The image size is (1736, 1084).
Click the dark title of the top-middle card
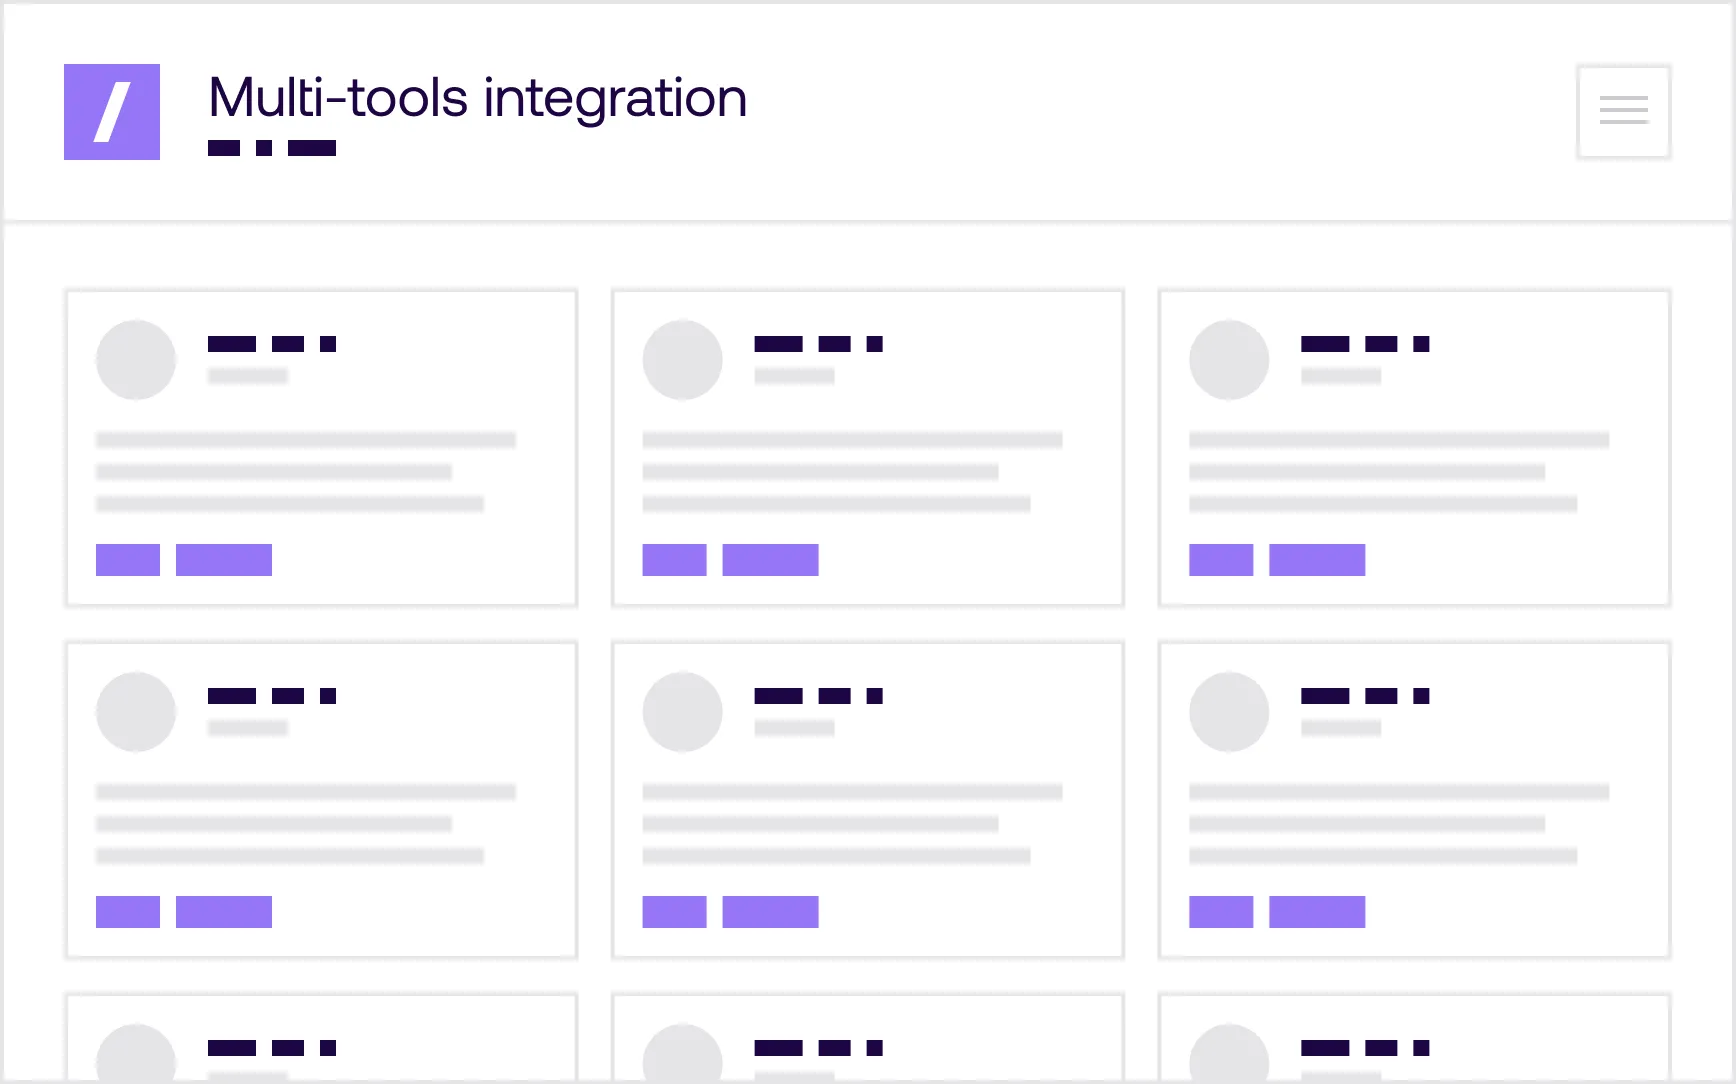tap(818, 344)
